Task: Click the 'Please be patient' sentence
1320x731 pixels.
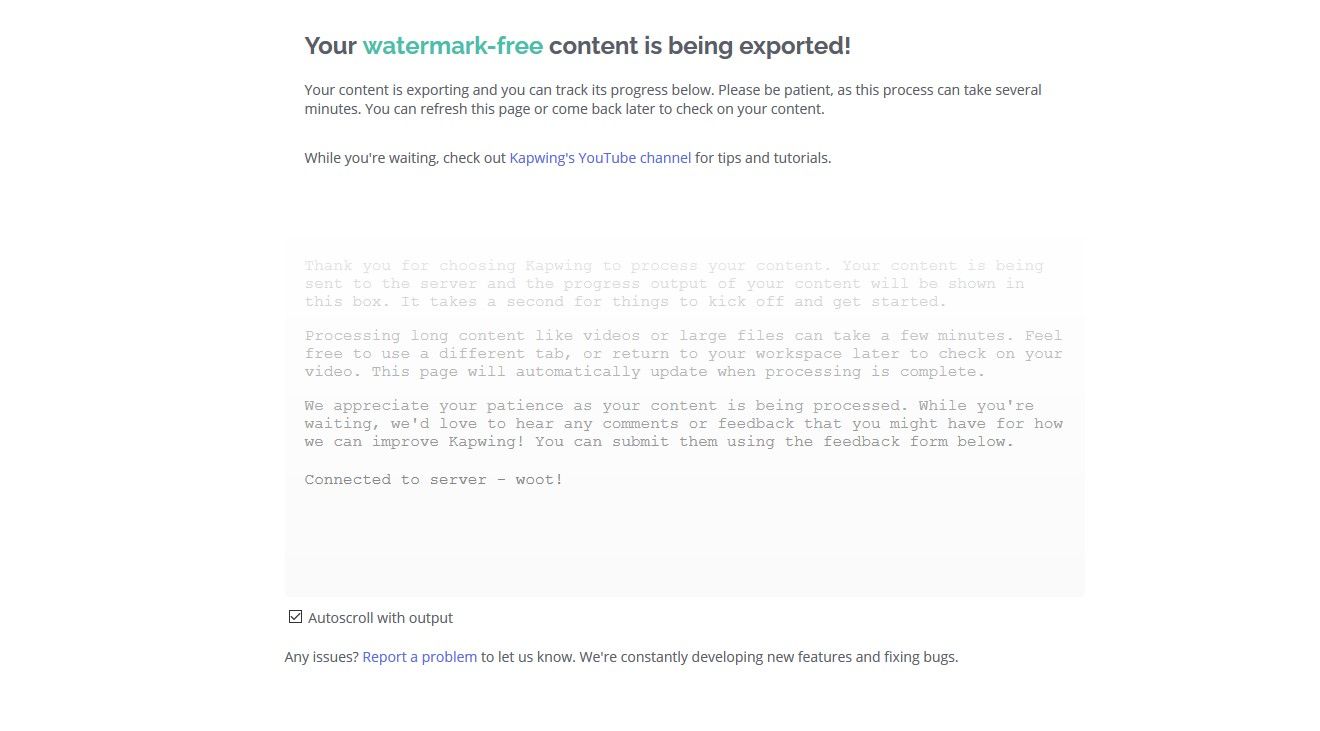Action: (880, 90)
